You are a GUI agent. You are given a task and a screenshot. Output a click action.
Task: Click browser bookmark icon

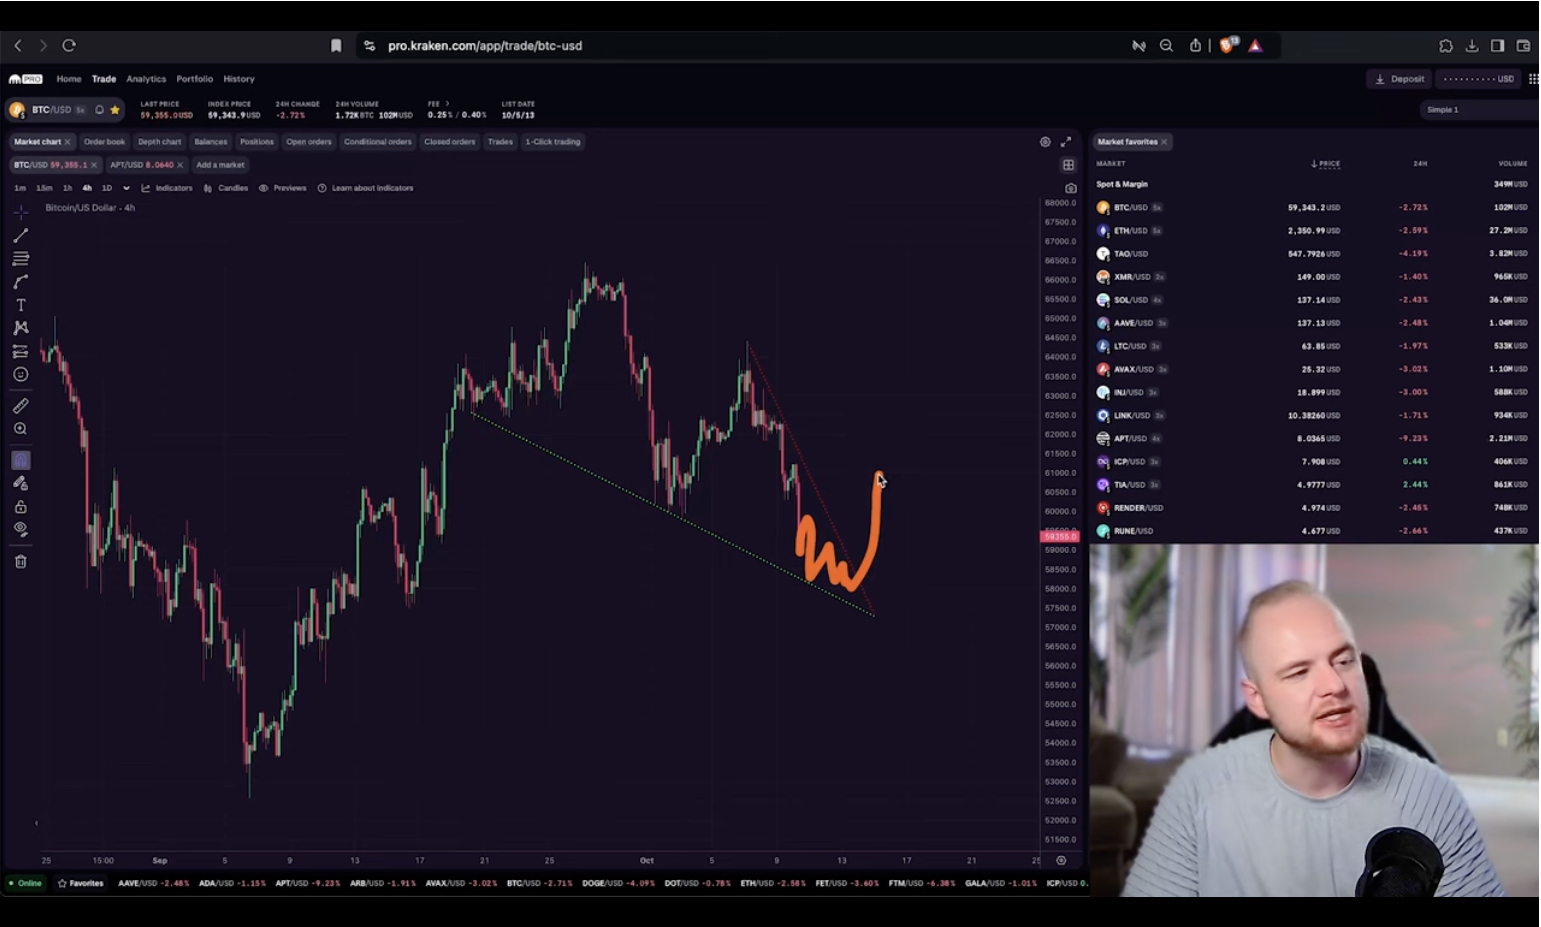[336, 45]
